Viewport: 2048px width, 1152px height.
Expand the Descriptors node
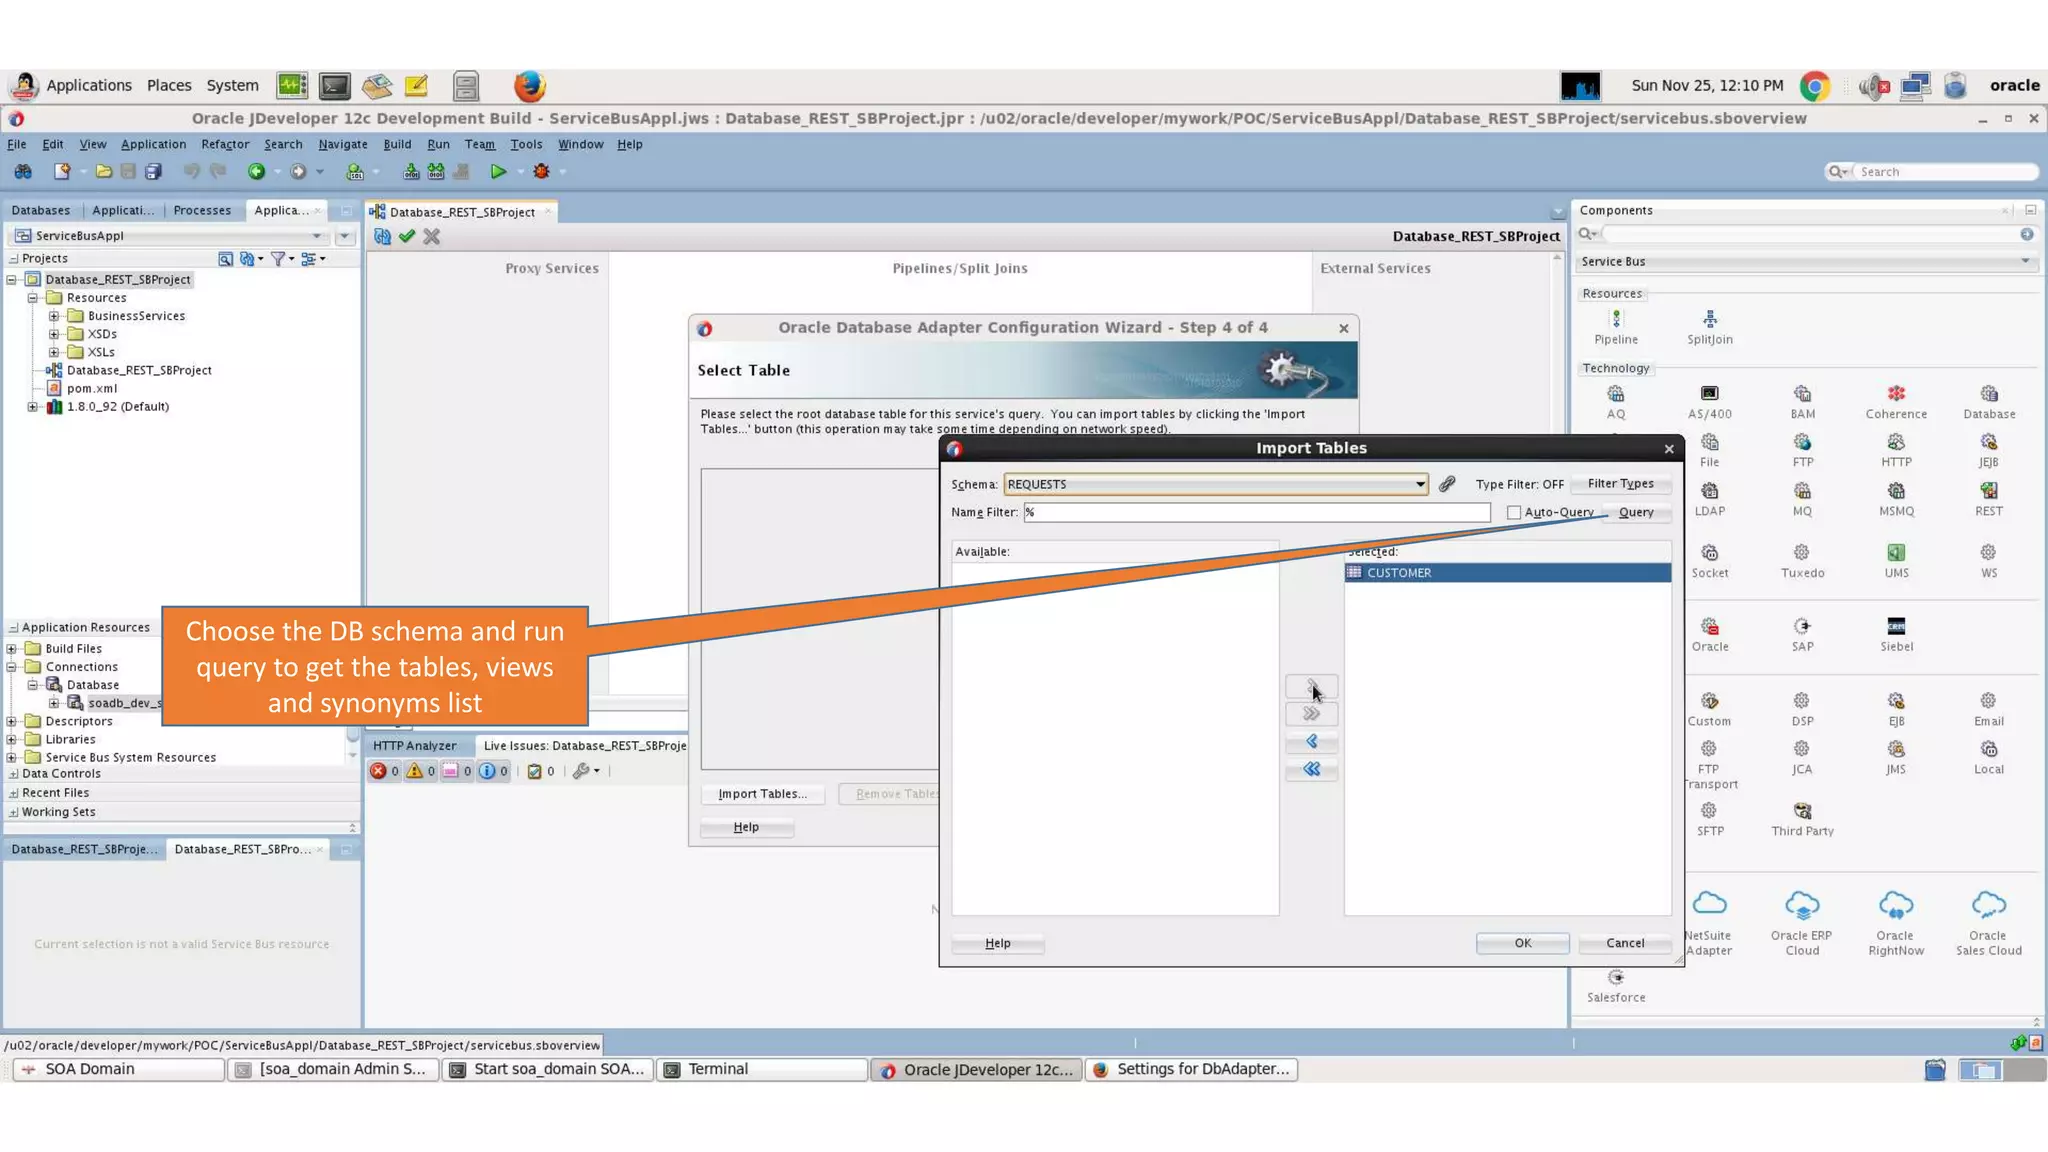(12, 722)
